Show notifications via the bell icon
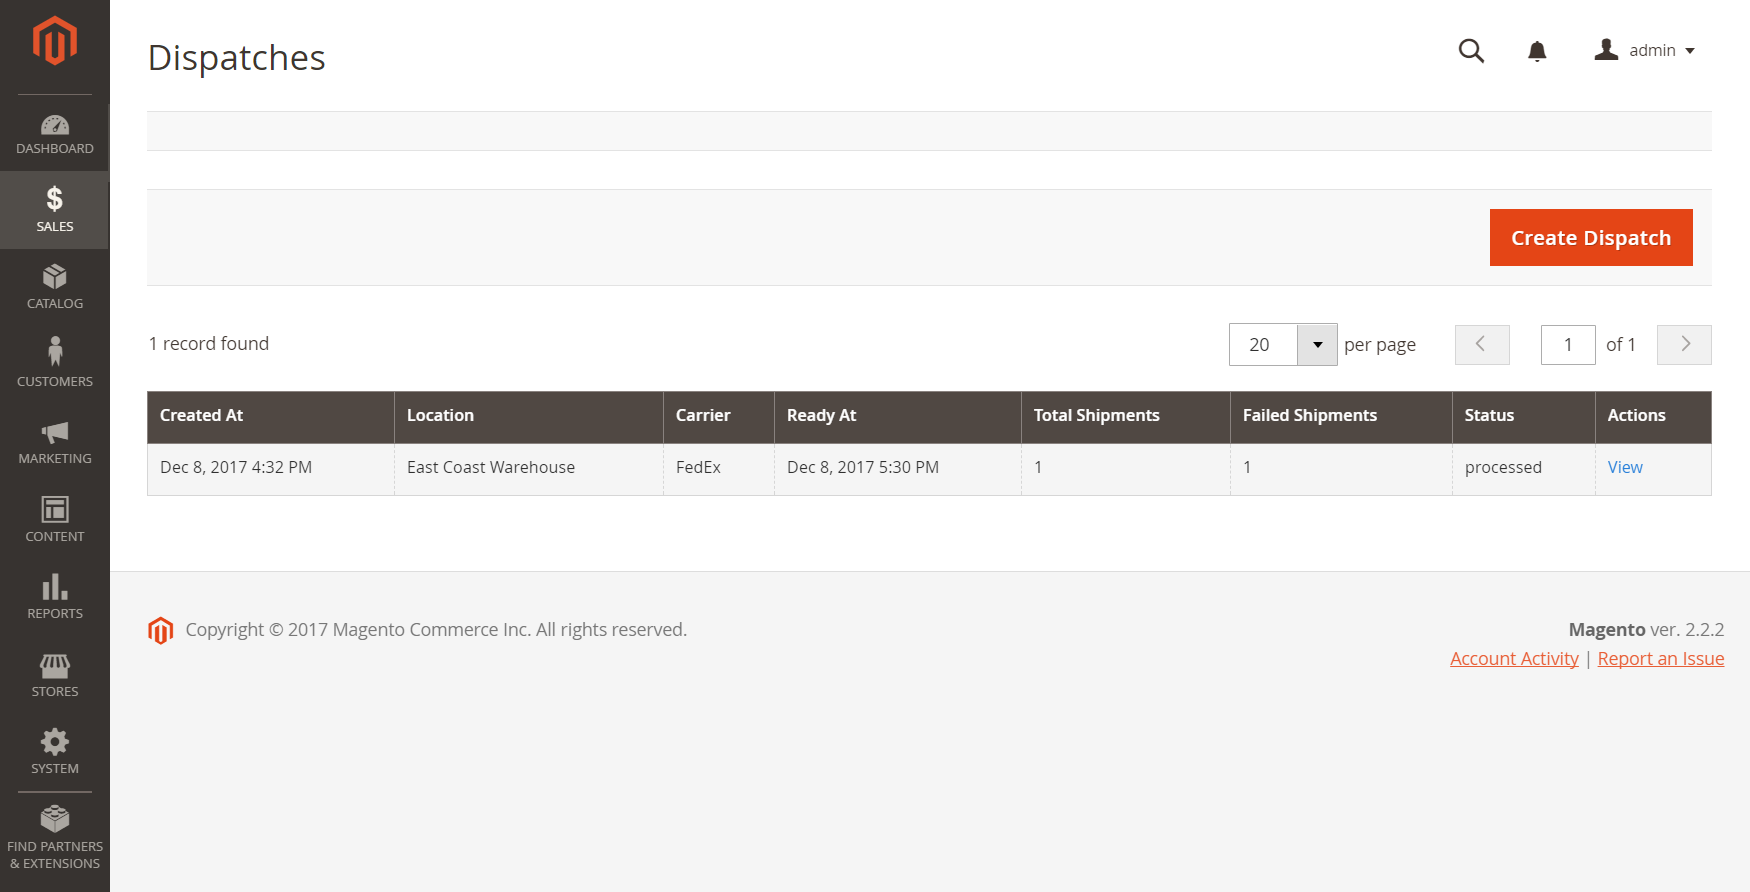Image resolution: width=1750 pixels, height=892 pixels. [1537, 51]
